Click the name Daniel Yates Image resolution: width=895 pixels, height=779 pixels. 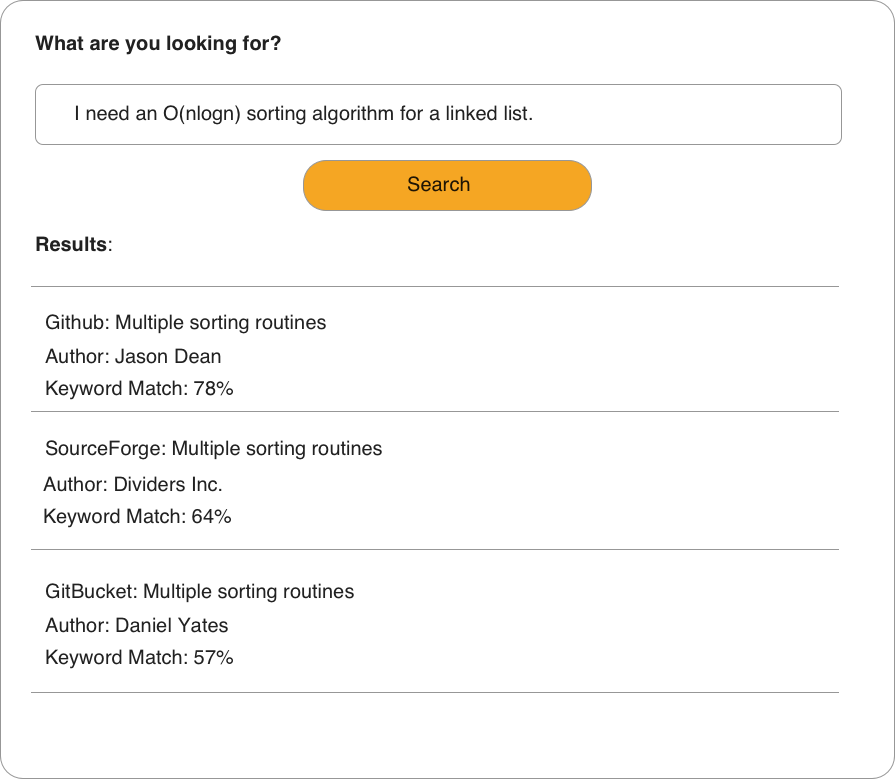(172, 625)
